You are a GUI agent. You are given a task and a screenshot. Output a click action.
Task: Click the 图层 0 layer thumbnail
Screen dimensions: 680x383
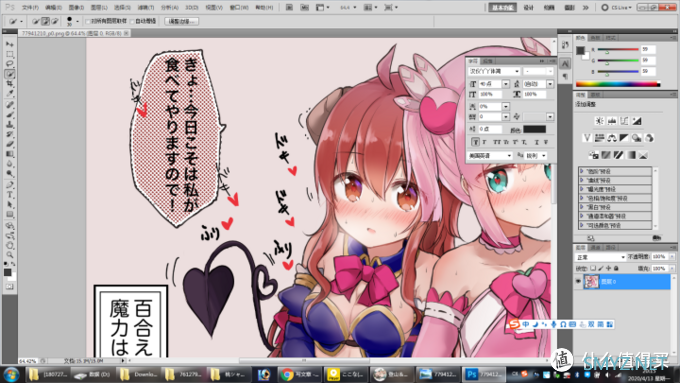(591, 282)
